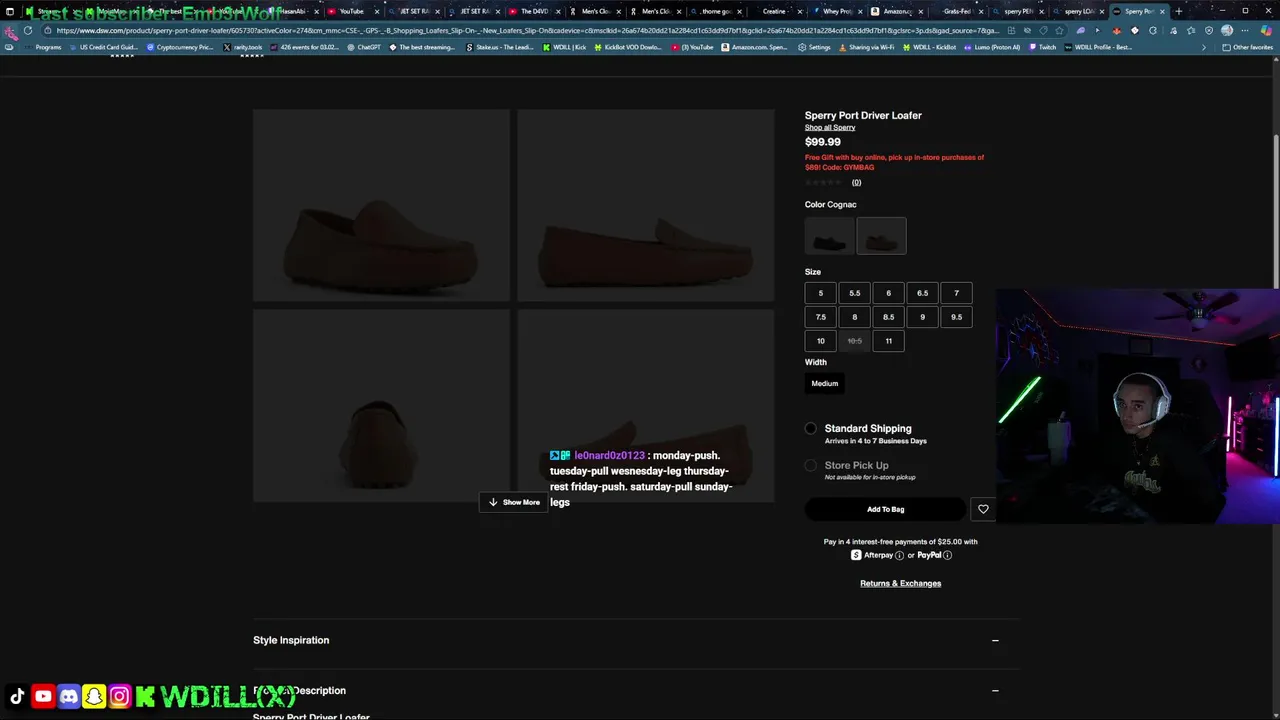The width and height of the screenshot is (1280, 720).
Task: Choose size 7
Action: click(956, 293)
